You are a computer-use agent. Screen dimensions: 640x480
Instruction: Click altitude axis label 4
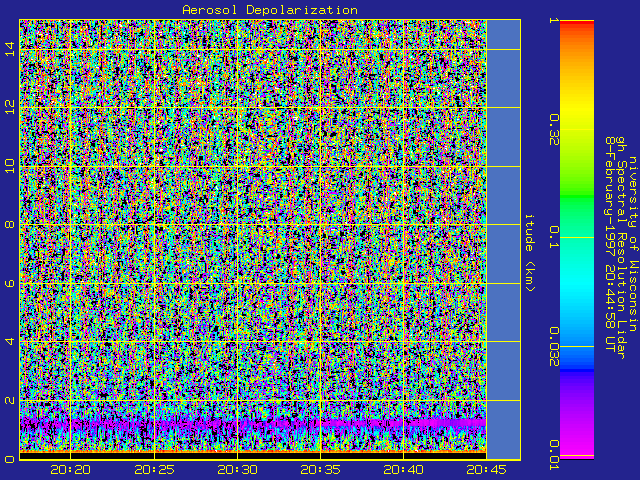click(x=10, y=341)
